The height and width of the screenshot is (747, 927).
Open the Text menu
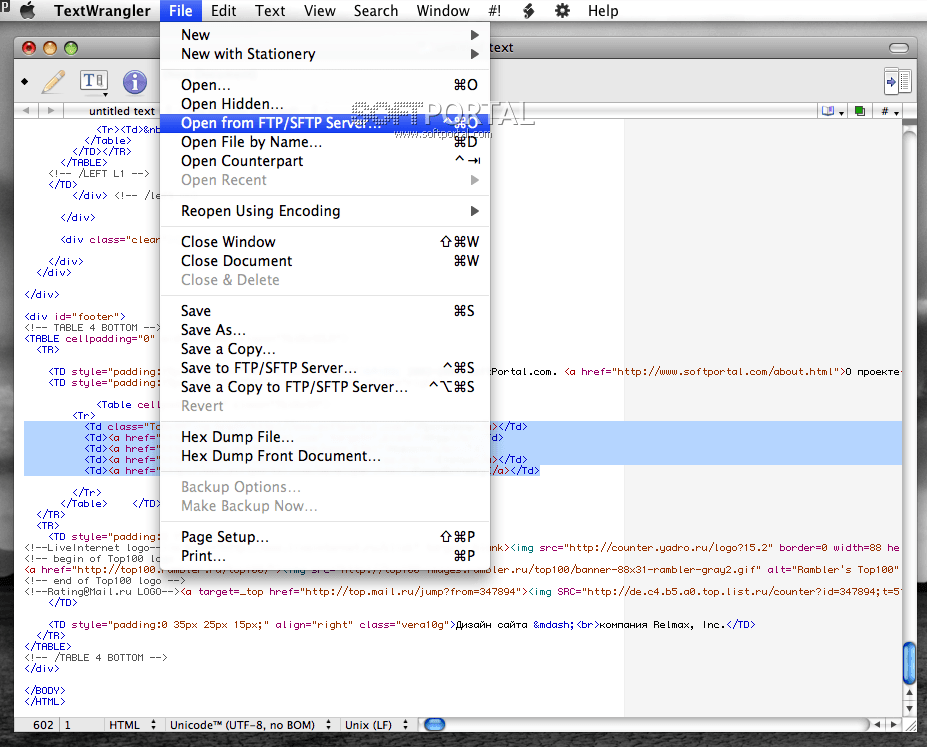click(270, 11)
